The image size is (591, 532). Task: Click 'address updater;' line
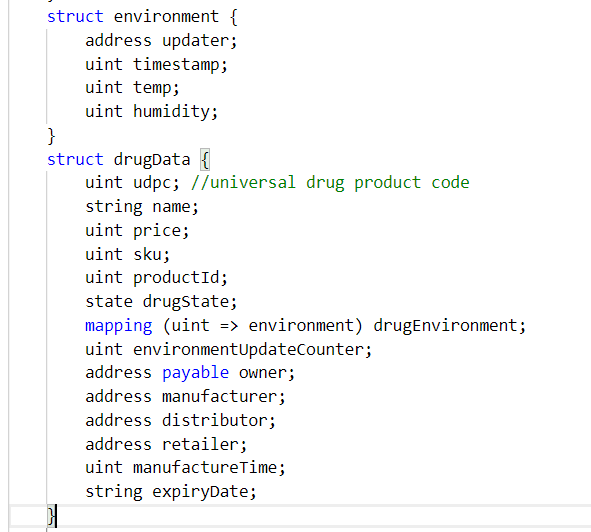(161, 41)
